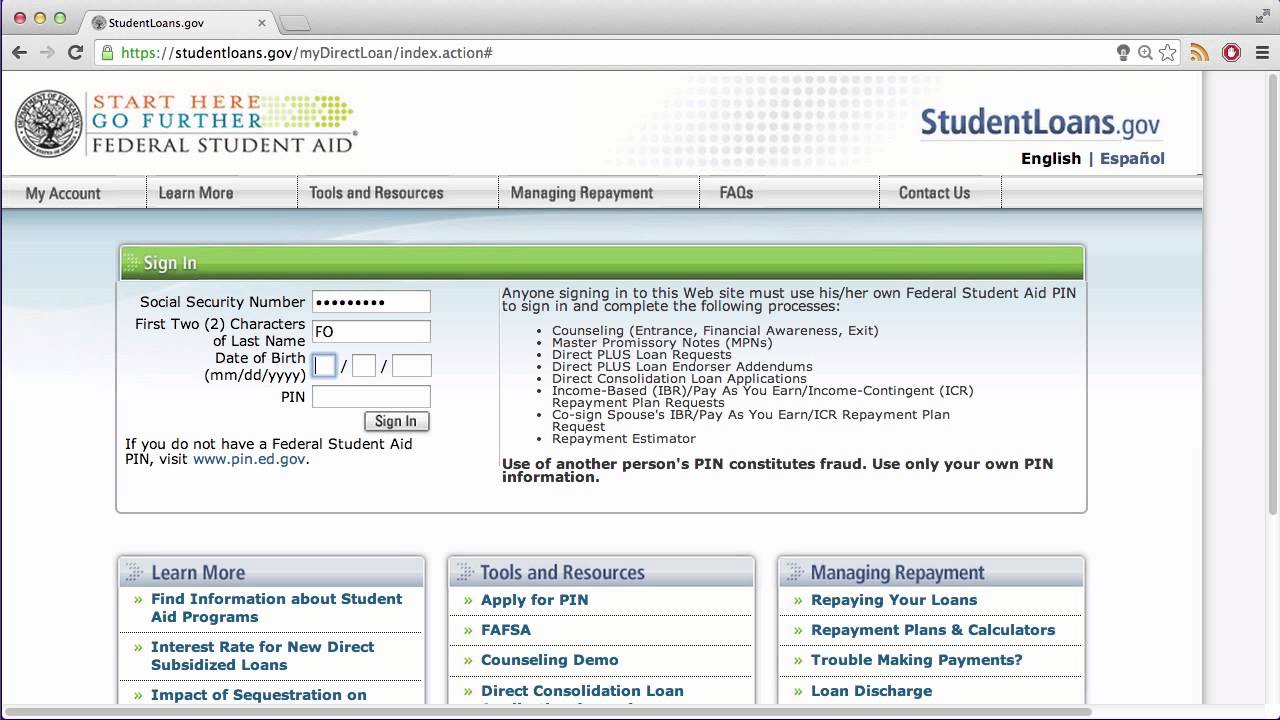Open the Direct Consolidation Loan link
The height and width of the screenshot is (720, 1280).
582,691
